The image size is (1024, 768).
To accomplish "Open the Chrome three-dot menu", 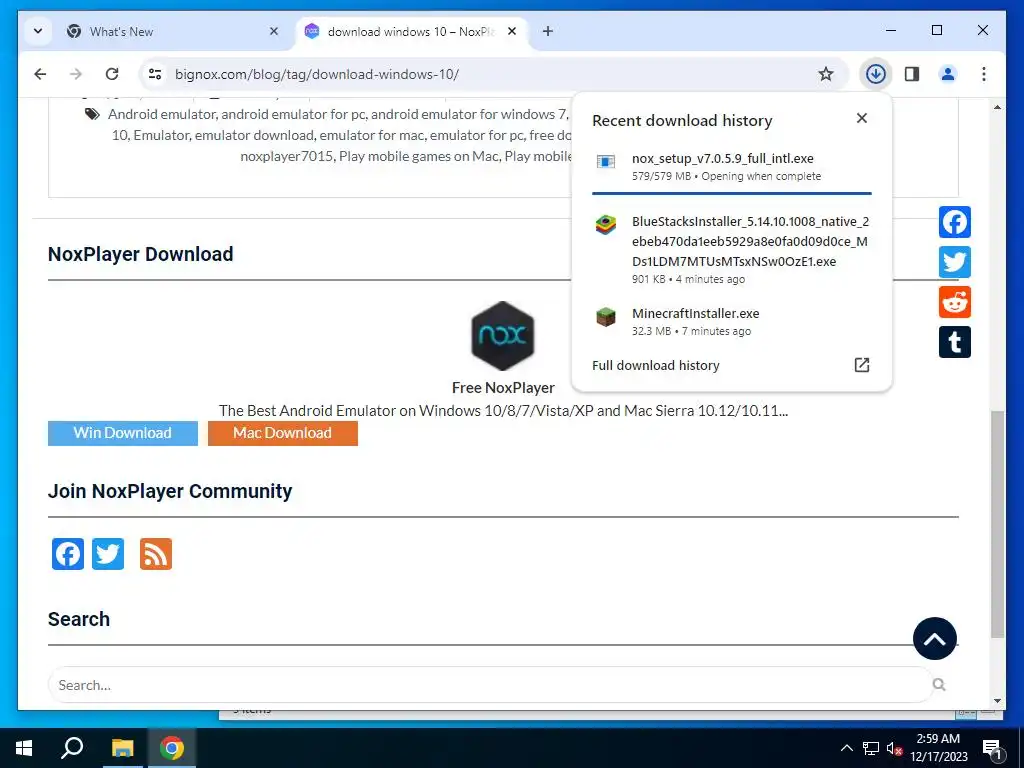I will point(984,74).
